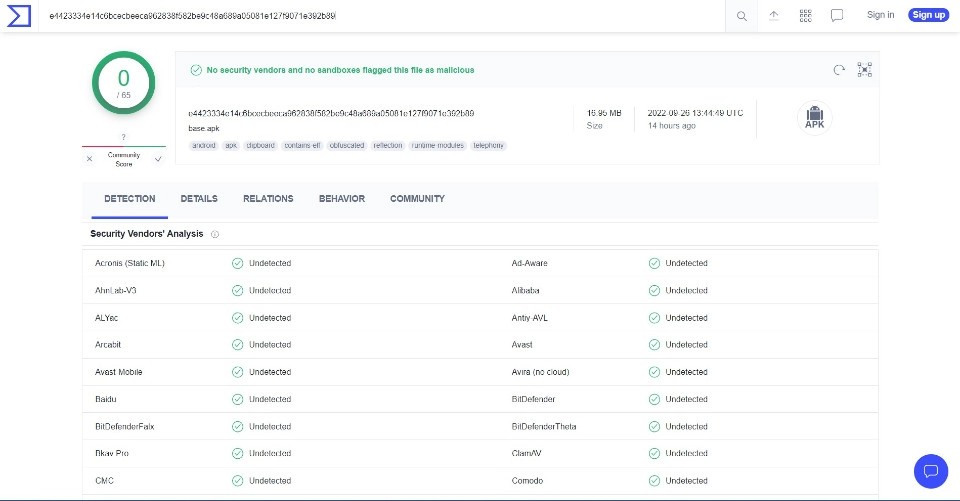Click the CMC undetected check icon
The width and height of the screenshot is (960, 501).
coord(238,481)
